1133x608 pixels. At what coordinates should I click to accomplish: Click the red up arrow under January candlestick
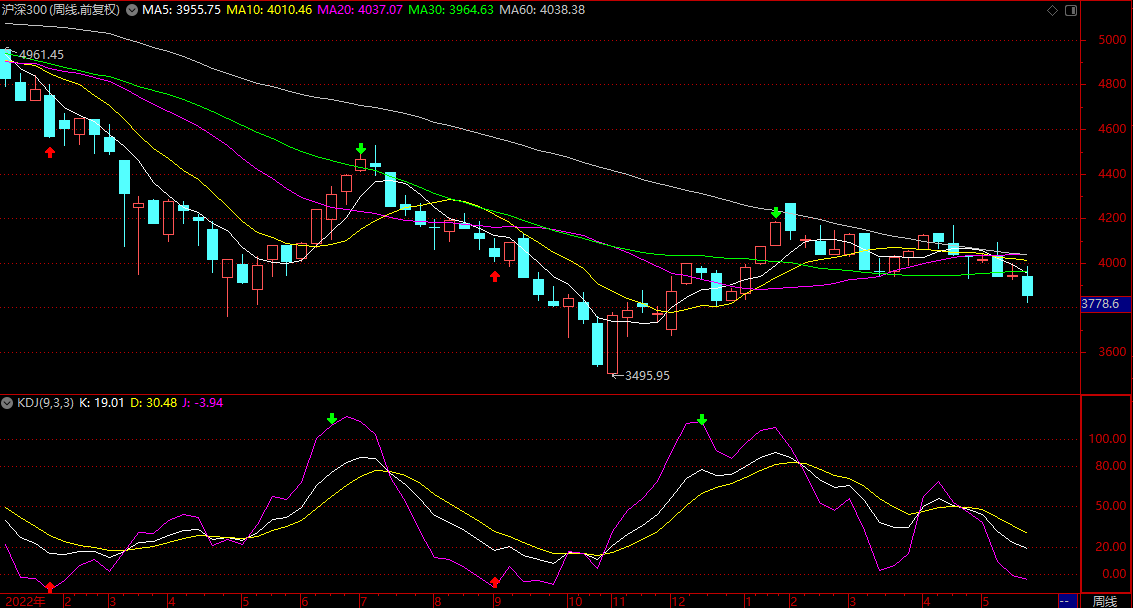coord(49,152)
